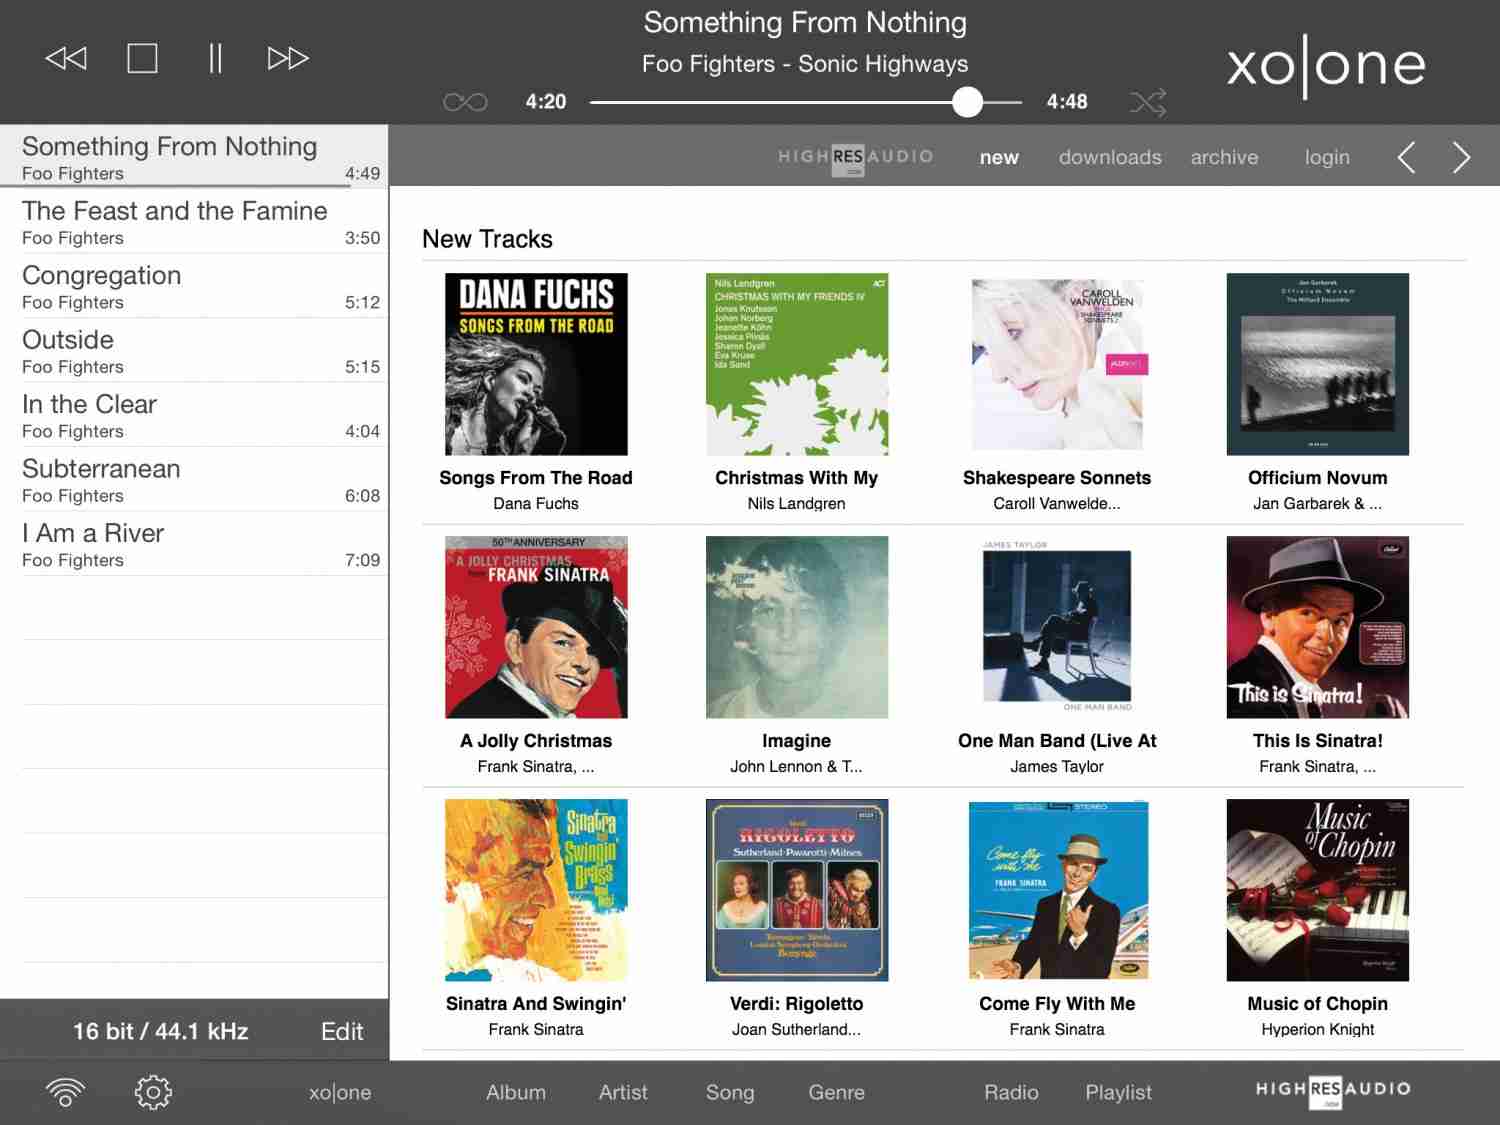Play the Subterranean track
The image size is (1500, 1125).
coord(194,479)
